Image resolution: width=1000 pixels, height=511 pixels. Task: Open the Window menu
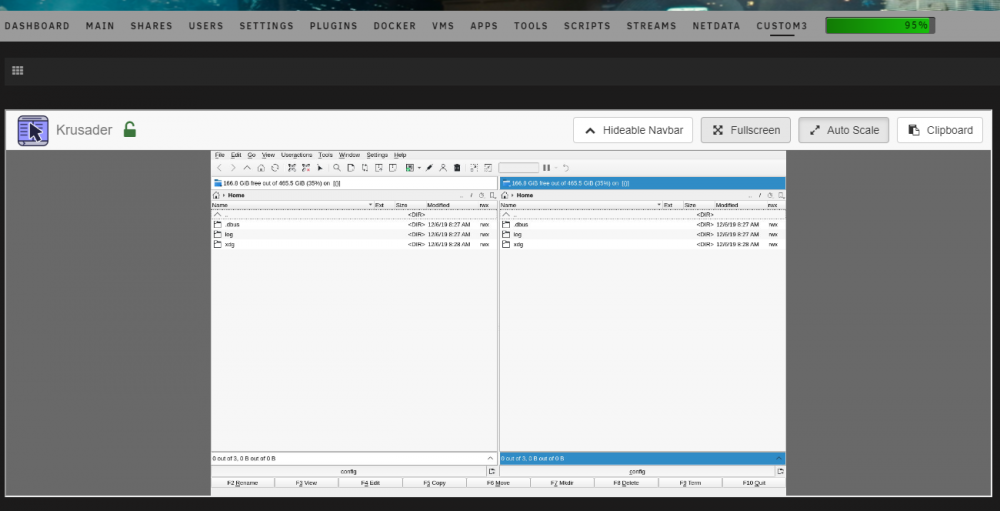point(349,155)
